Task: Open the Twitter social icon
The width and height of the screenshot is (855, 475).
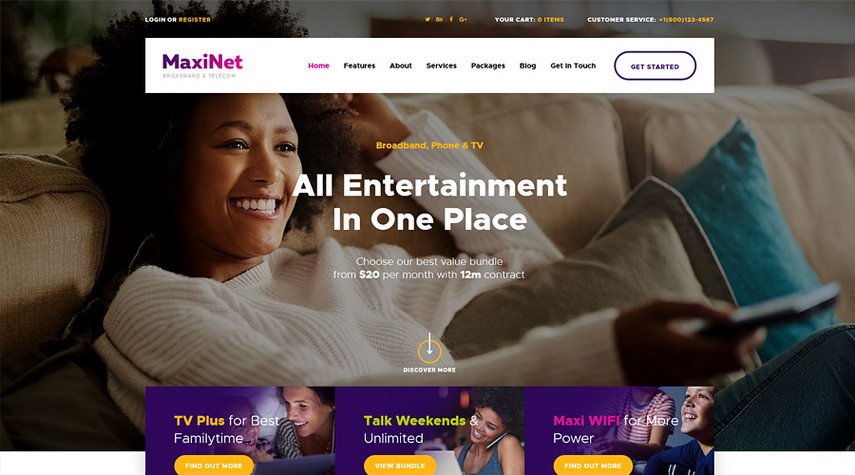Action: click(428, 20)
